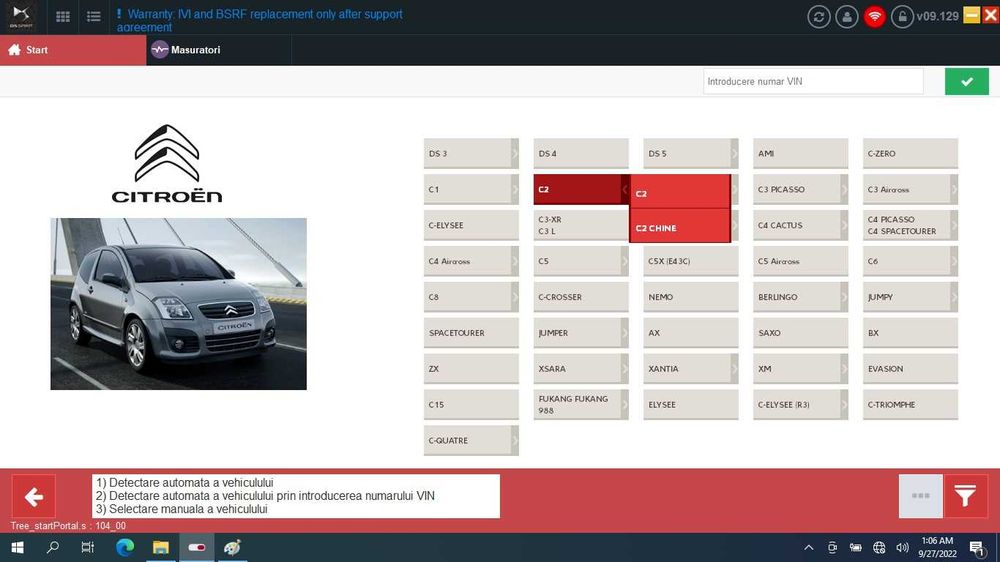This screenshot has width=1000, height=562.
Task: Select the C-CROSSER model
Action: pos(581,297)
